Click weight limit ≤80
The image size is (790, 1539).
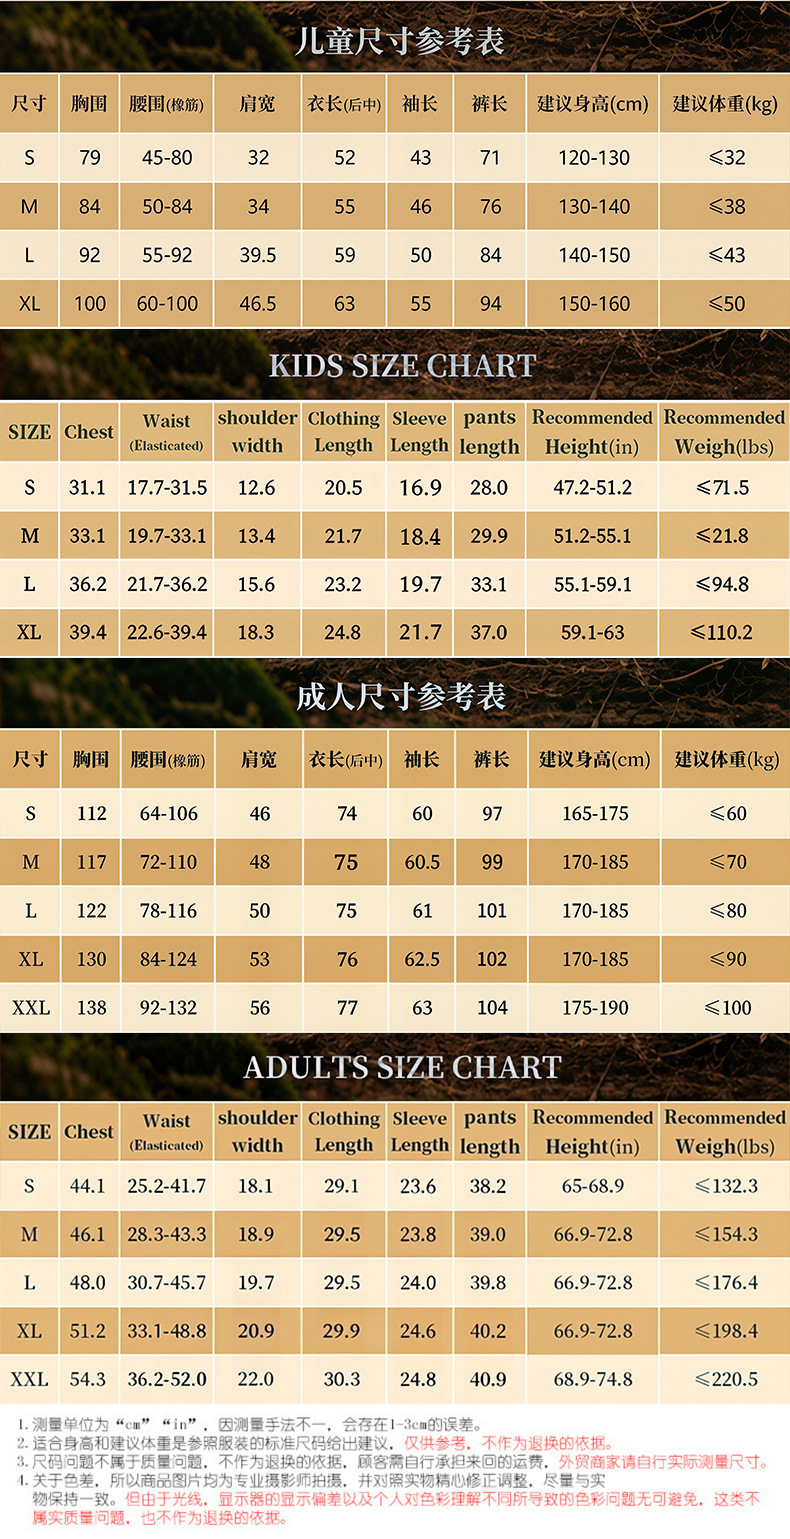728,911
